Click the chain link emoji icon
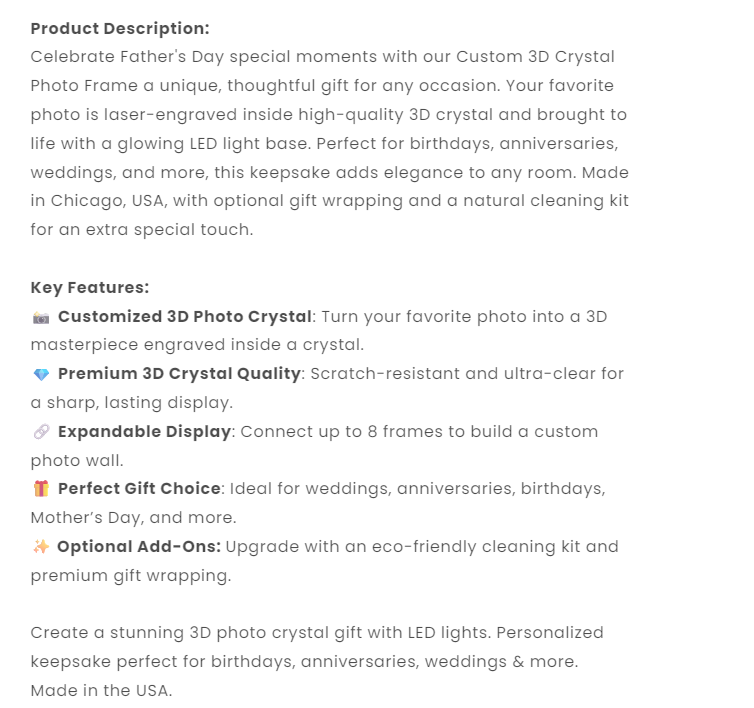The height and width of the screenshot is (708, 754). click(x=41, y=432)
